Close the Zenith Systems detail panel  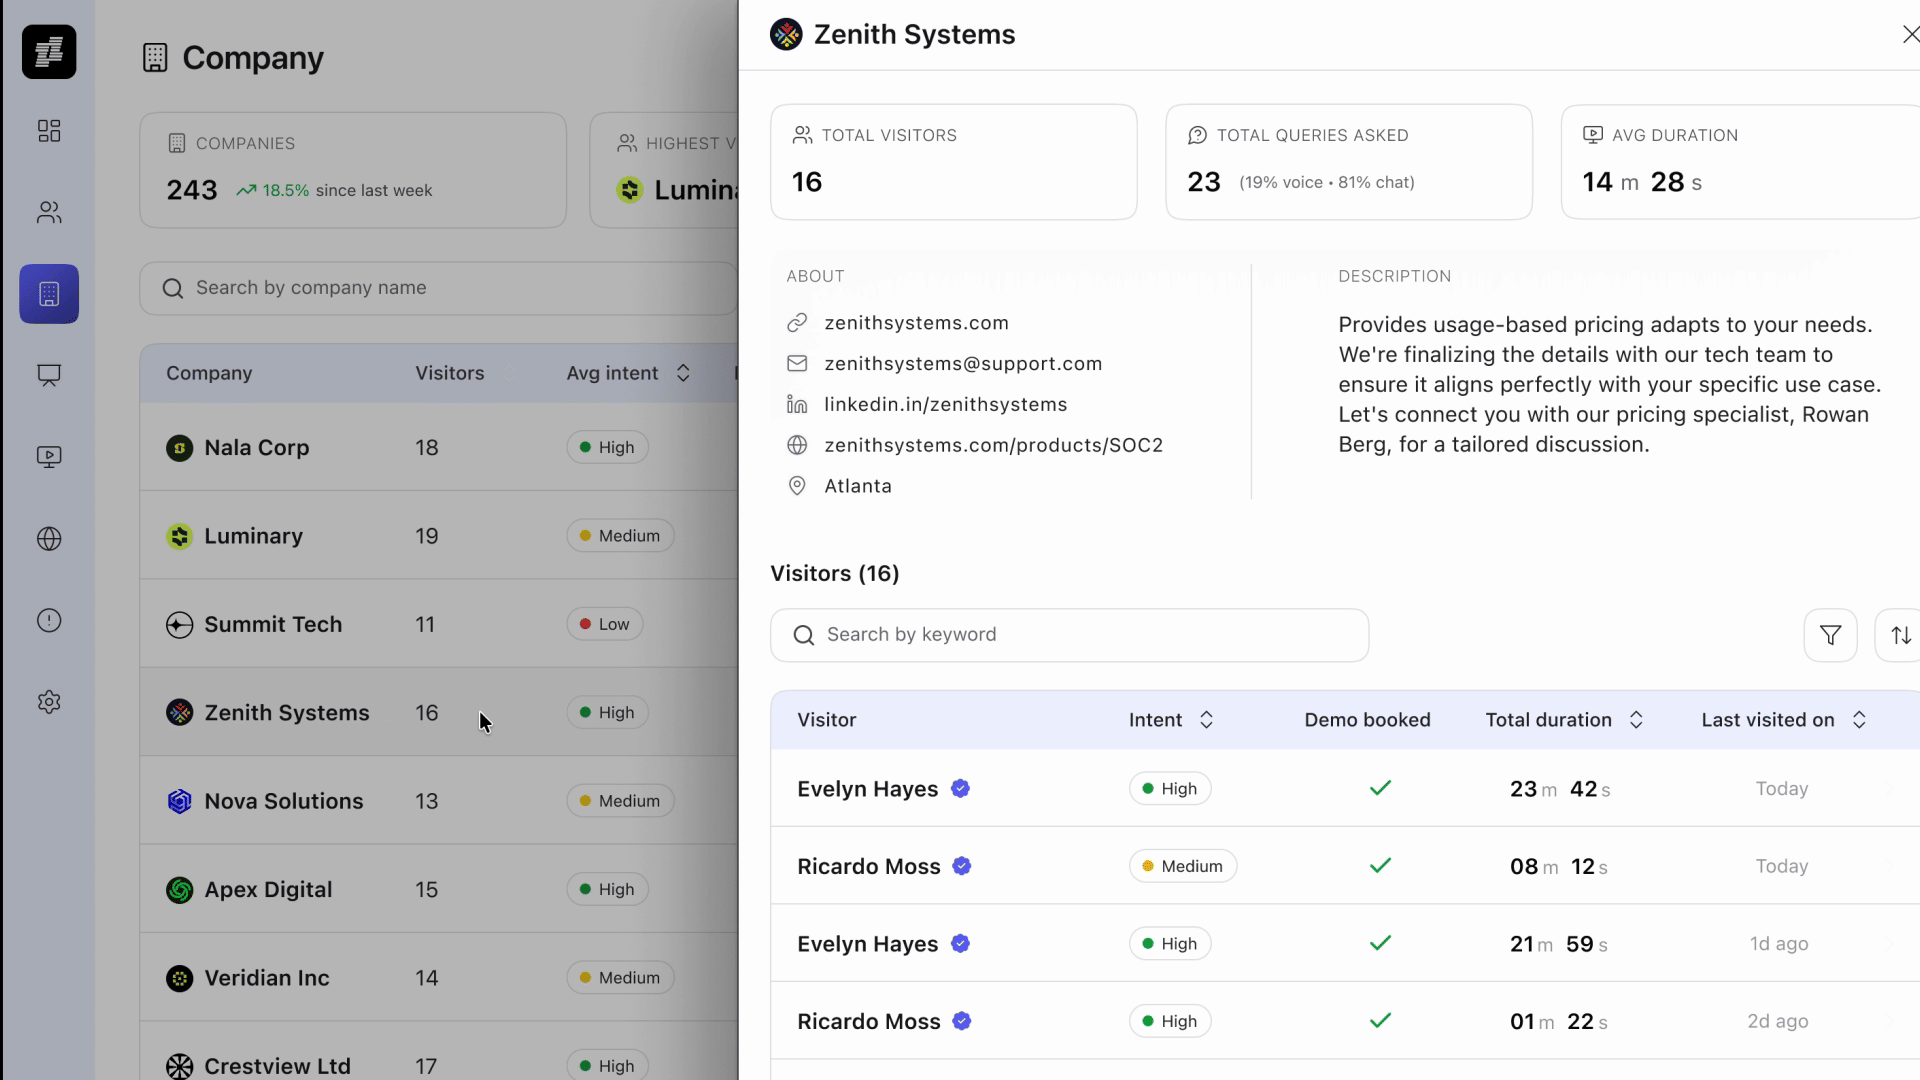(x=1909, y=35)
